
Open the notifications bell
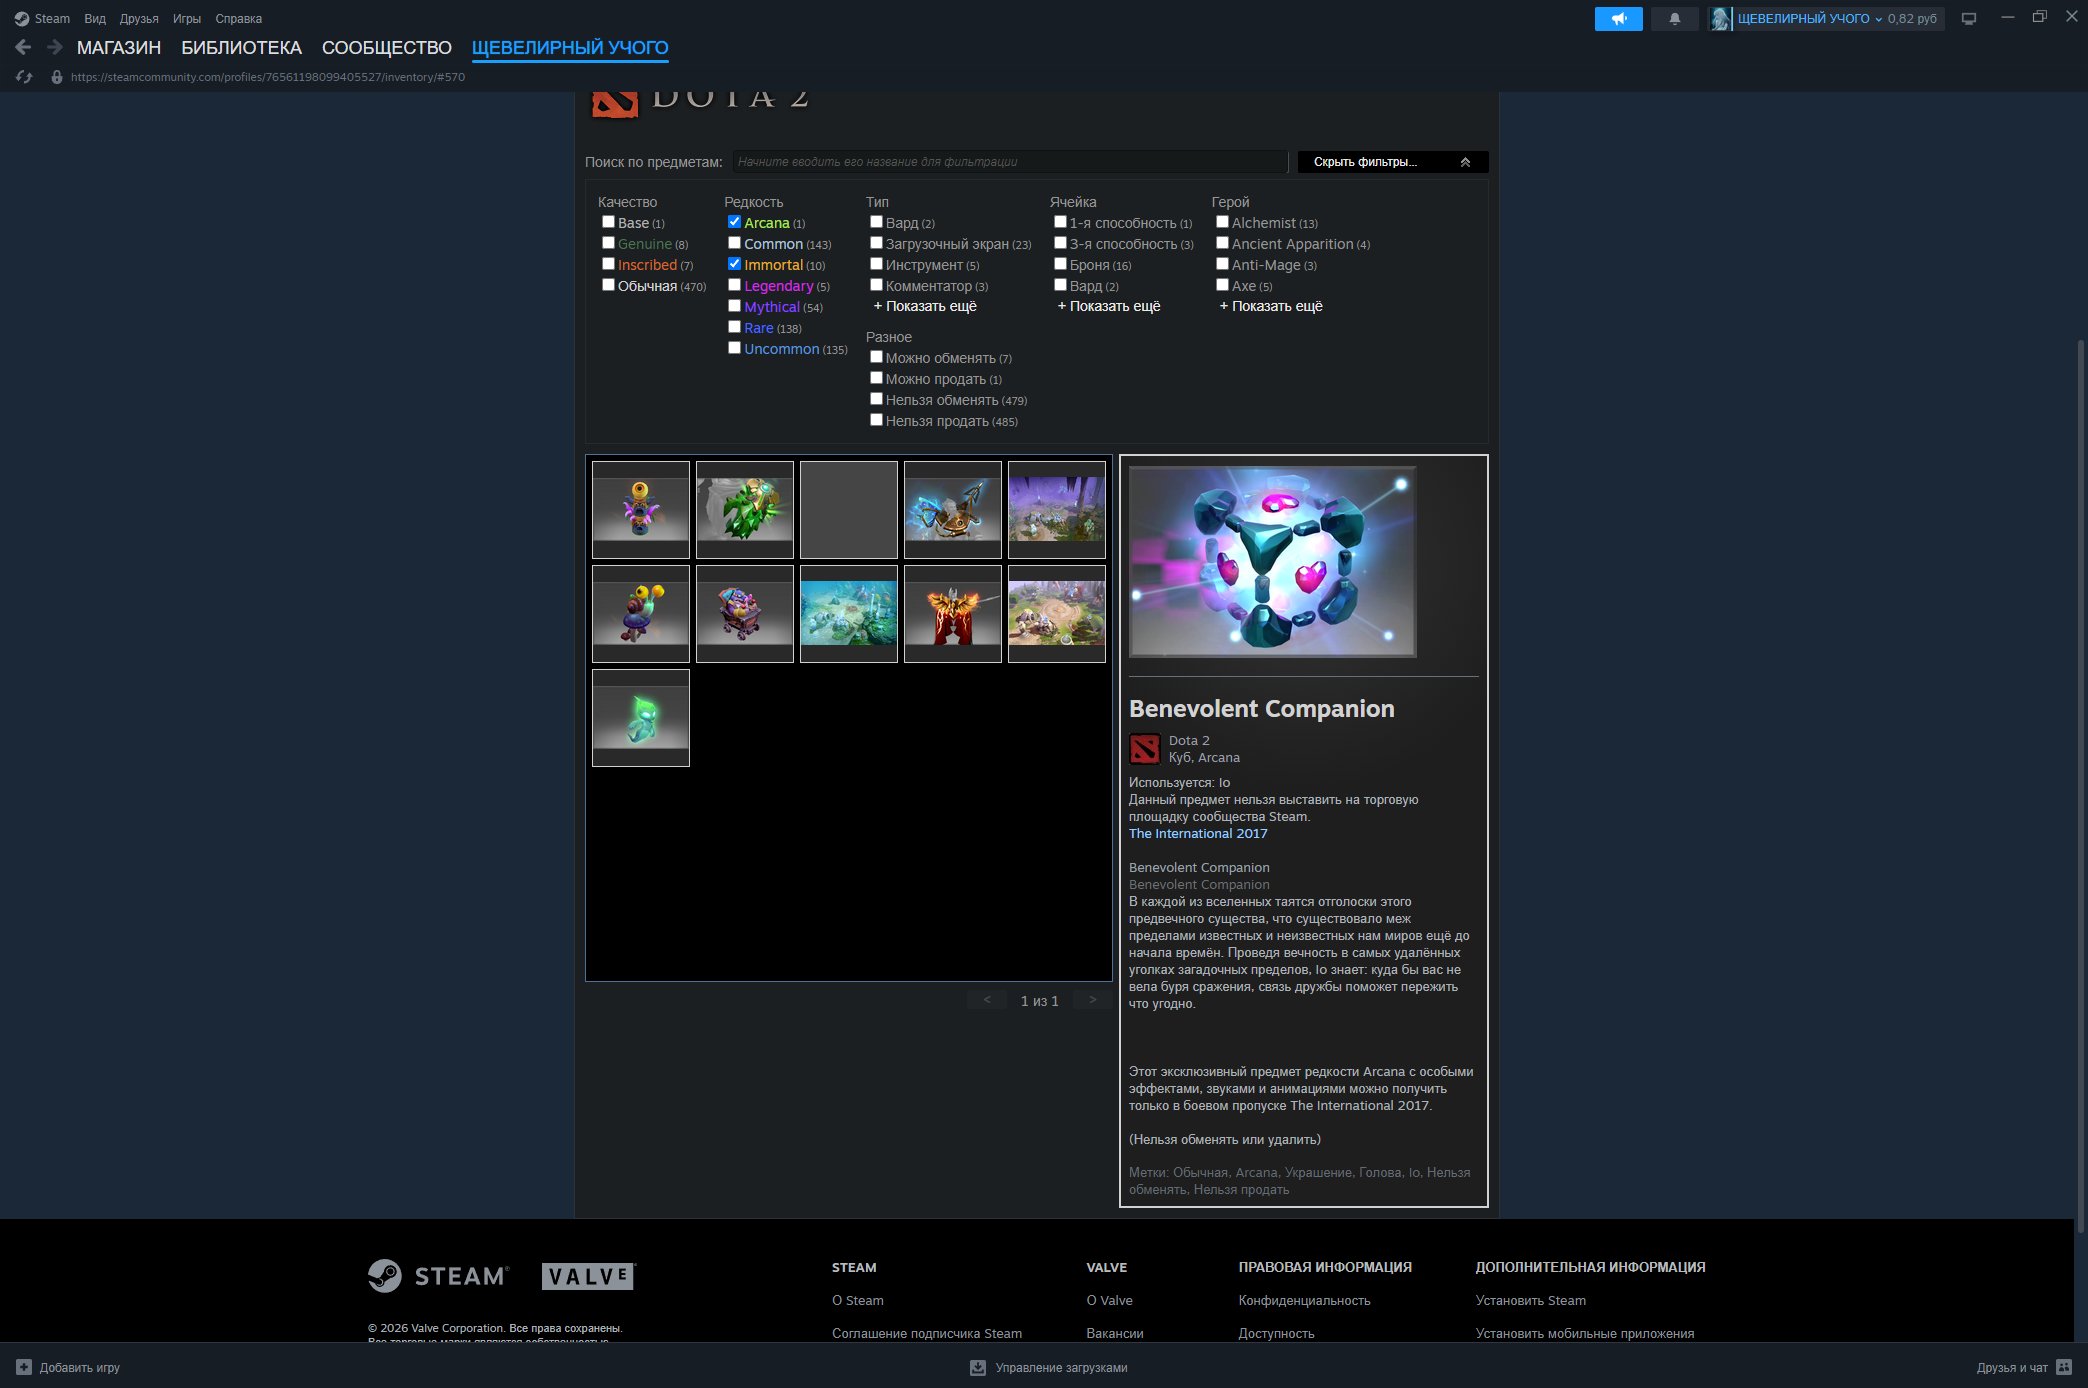[x=1675, y=19]
